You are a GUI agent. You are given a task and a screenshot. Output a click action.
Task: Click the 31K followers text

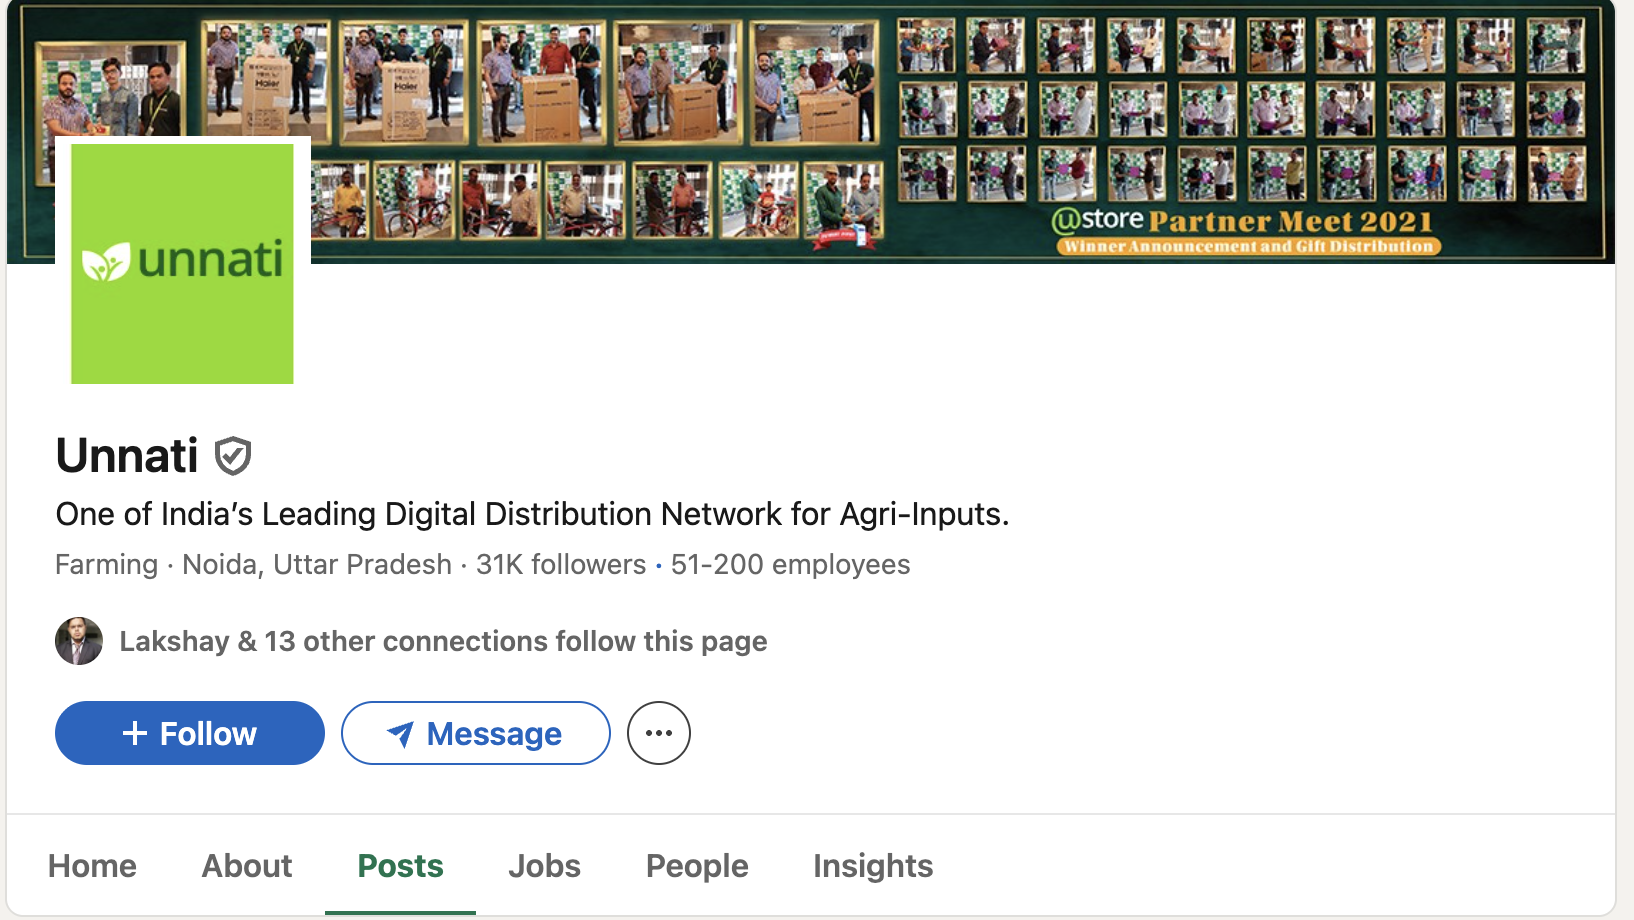(561, 565)
